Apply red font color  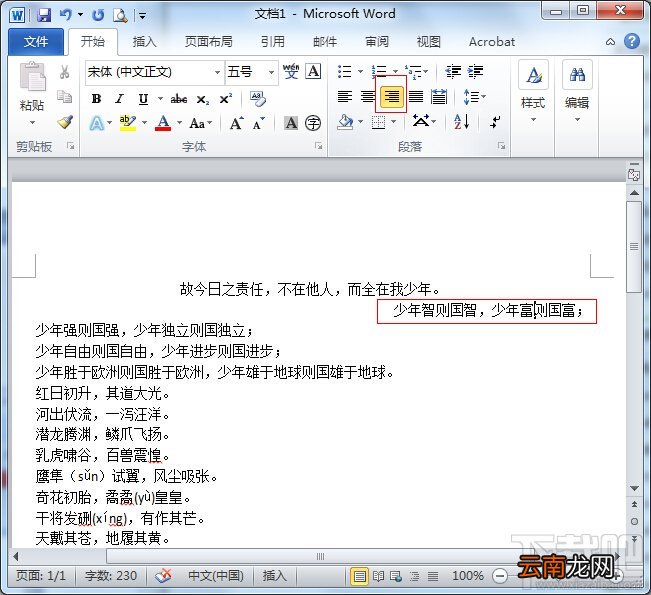point(163,123)
